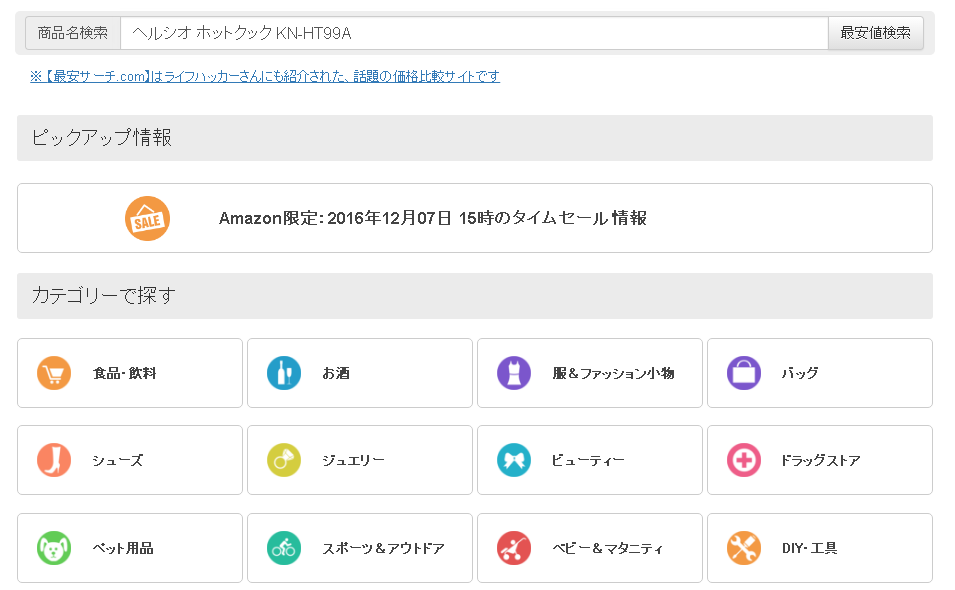
Task: Go to the シューズ category
Action: 130,460
